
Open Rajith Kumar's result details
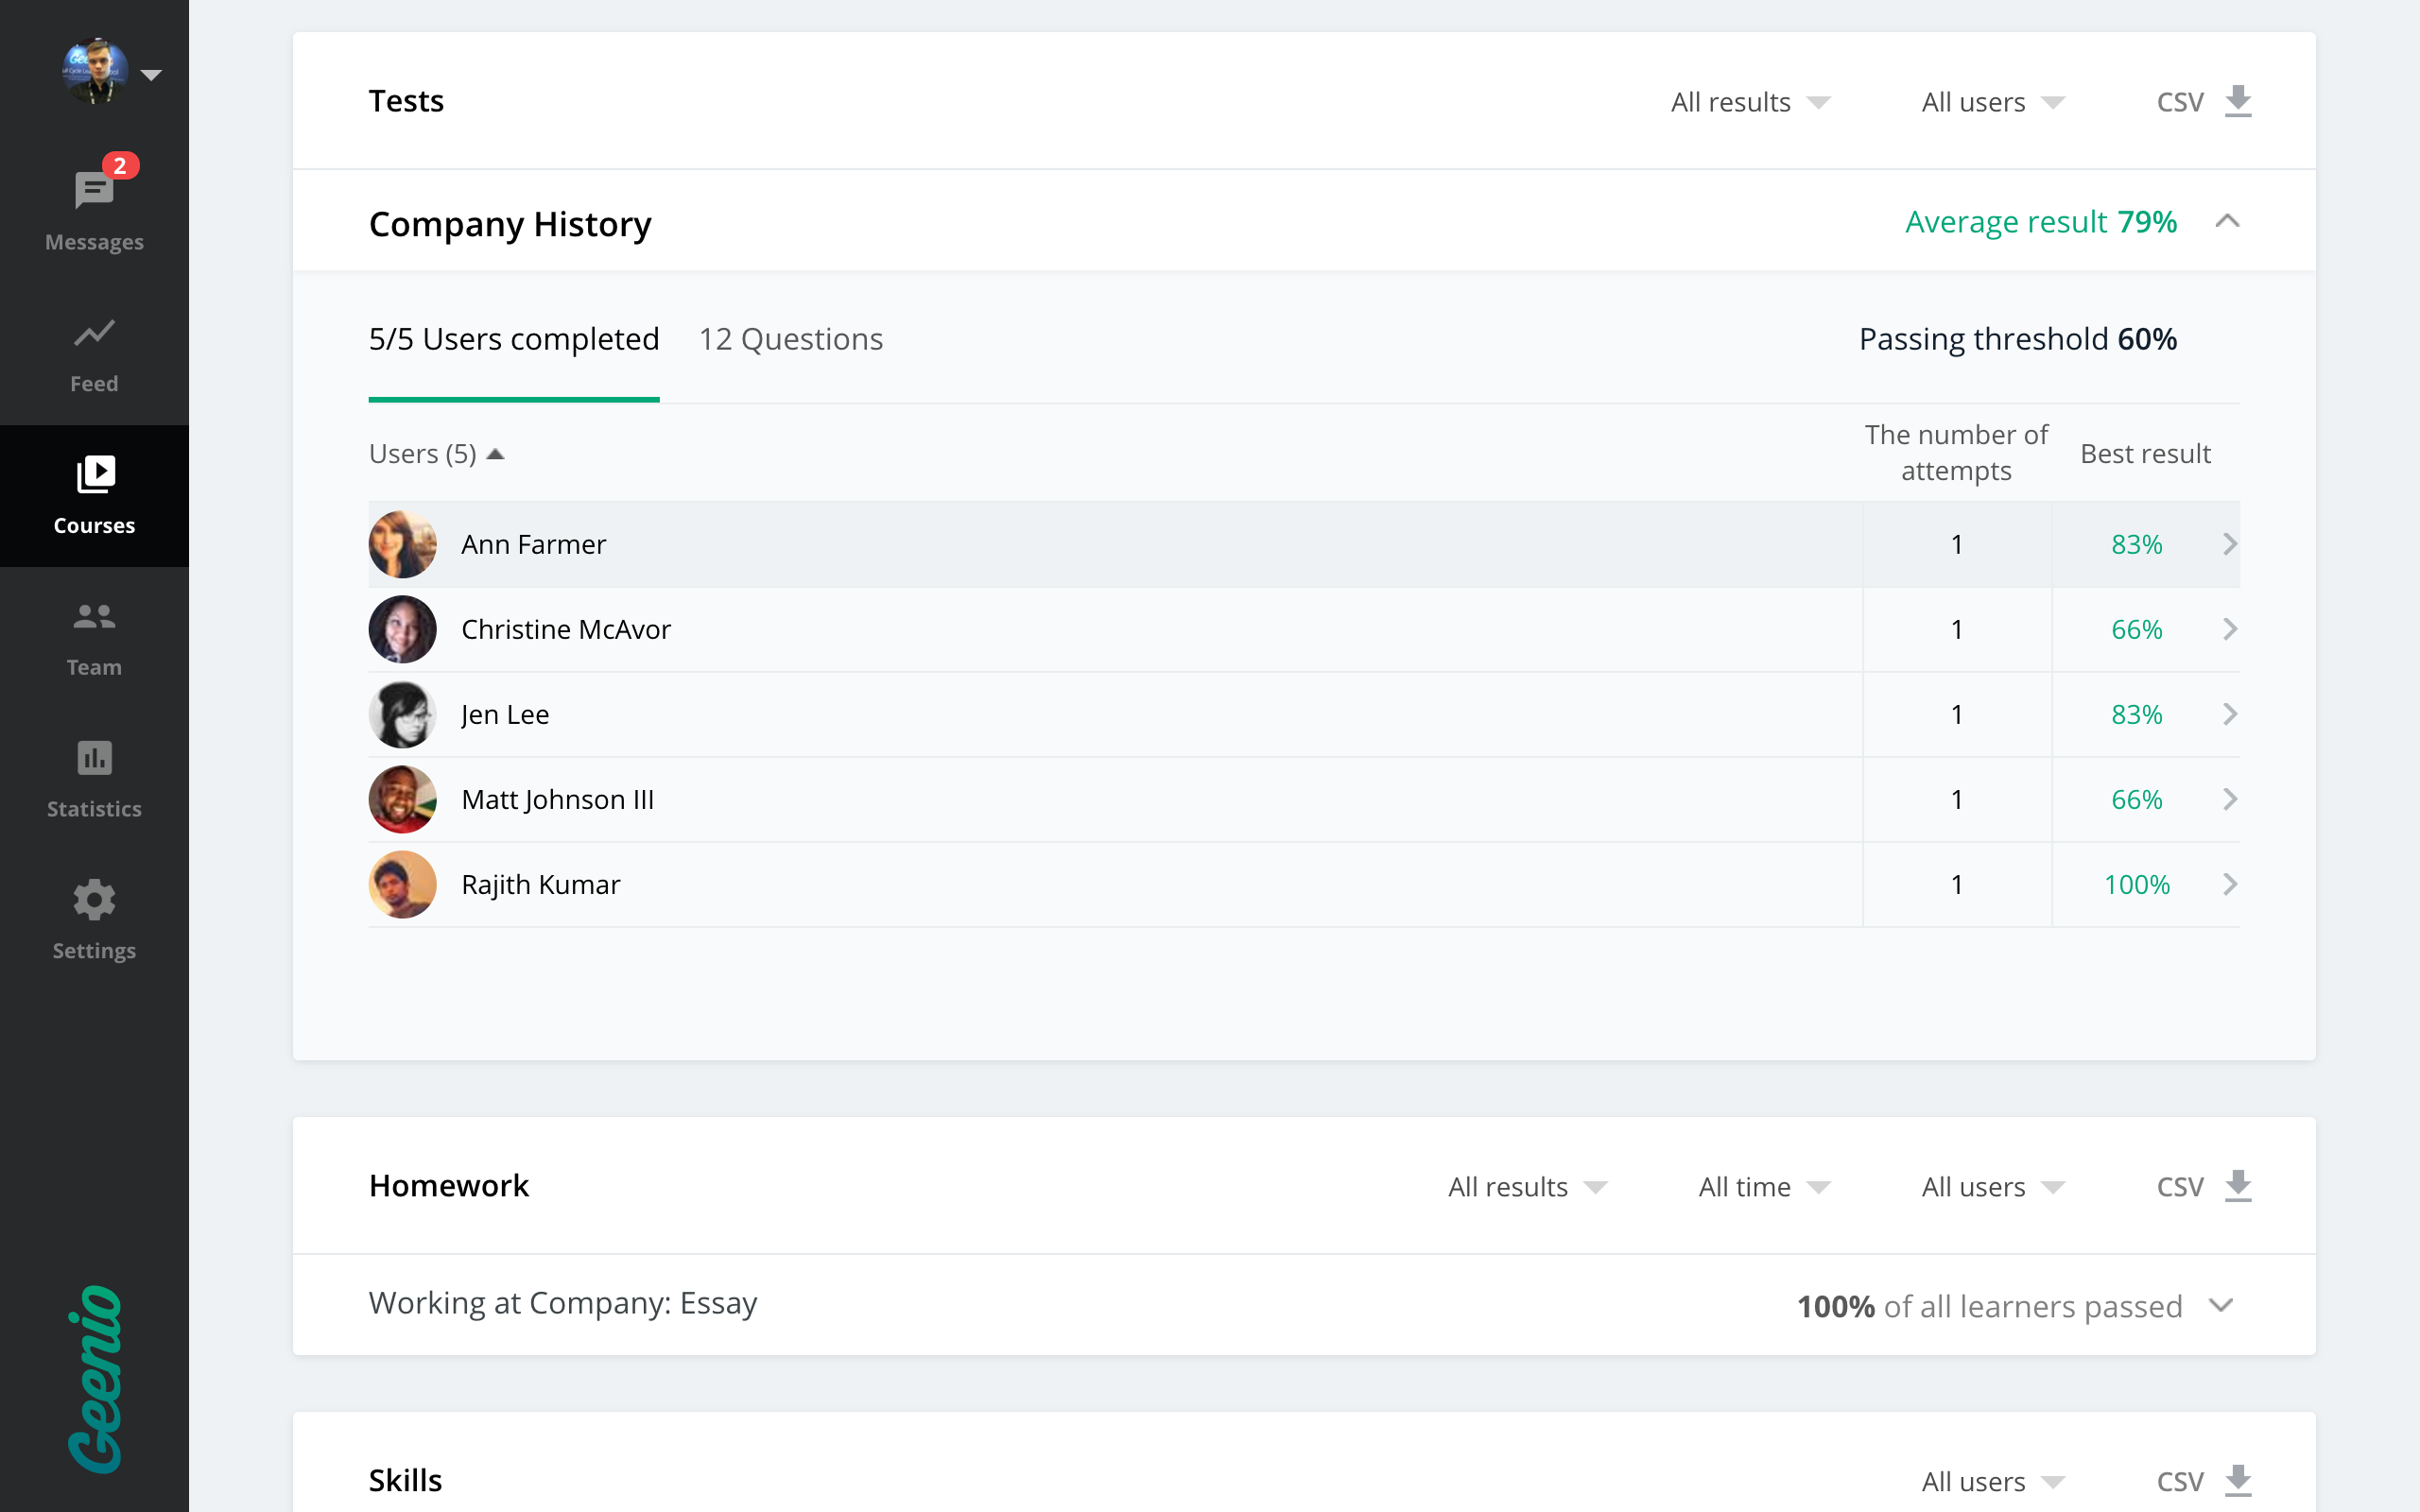pos(2229,884)
